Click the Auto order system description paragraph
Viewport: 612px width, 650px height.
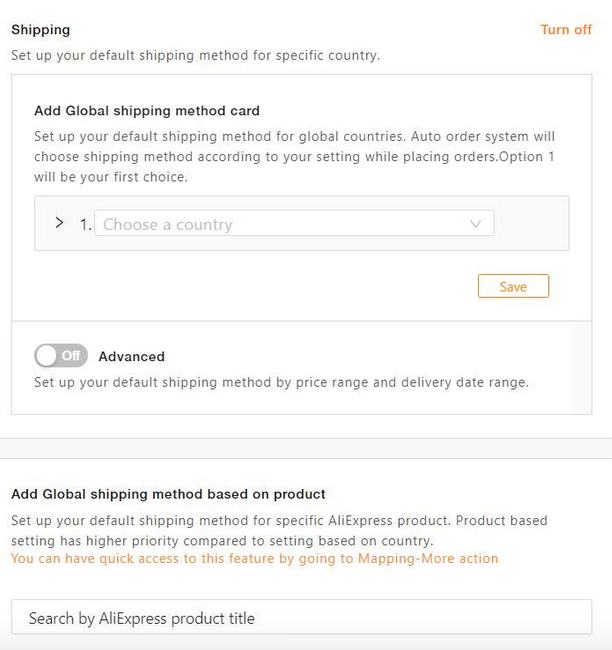click(x=294, y=156)
